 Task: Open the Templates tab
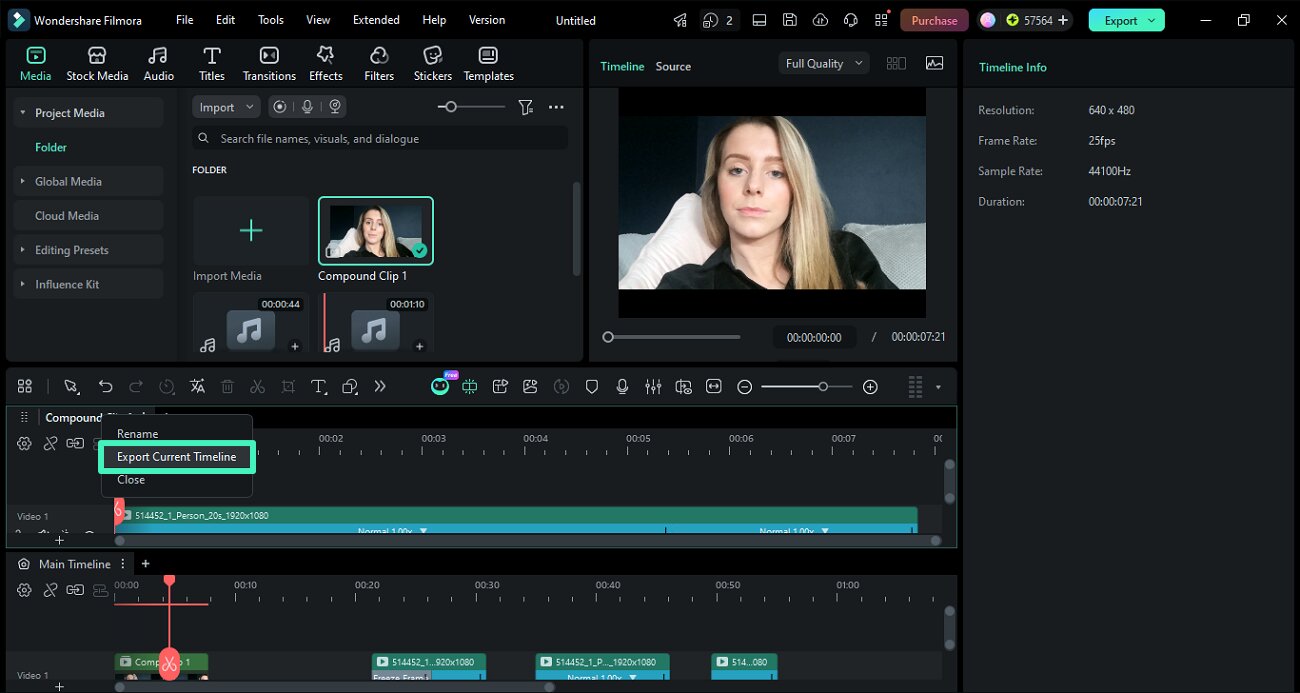(488, 64)
